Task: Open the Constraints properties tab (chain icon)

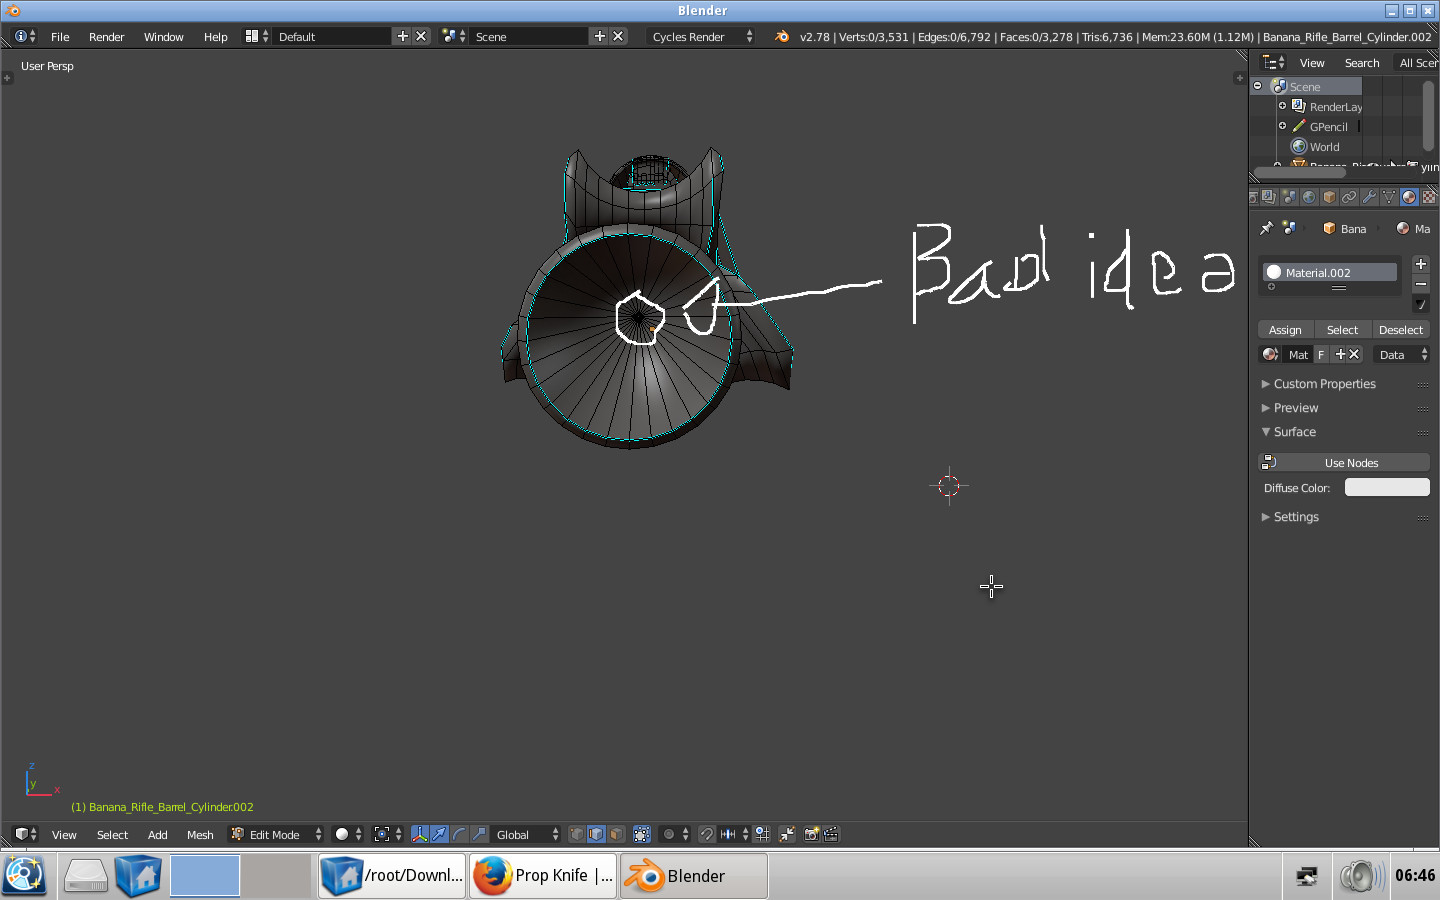Action: (1349, 197)
